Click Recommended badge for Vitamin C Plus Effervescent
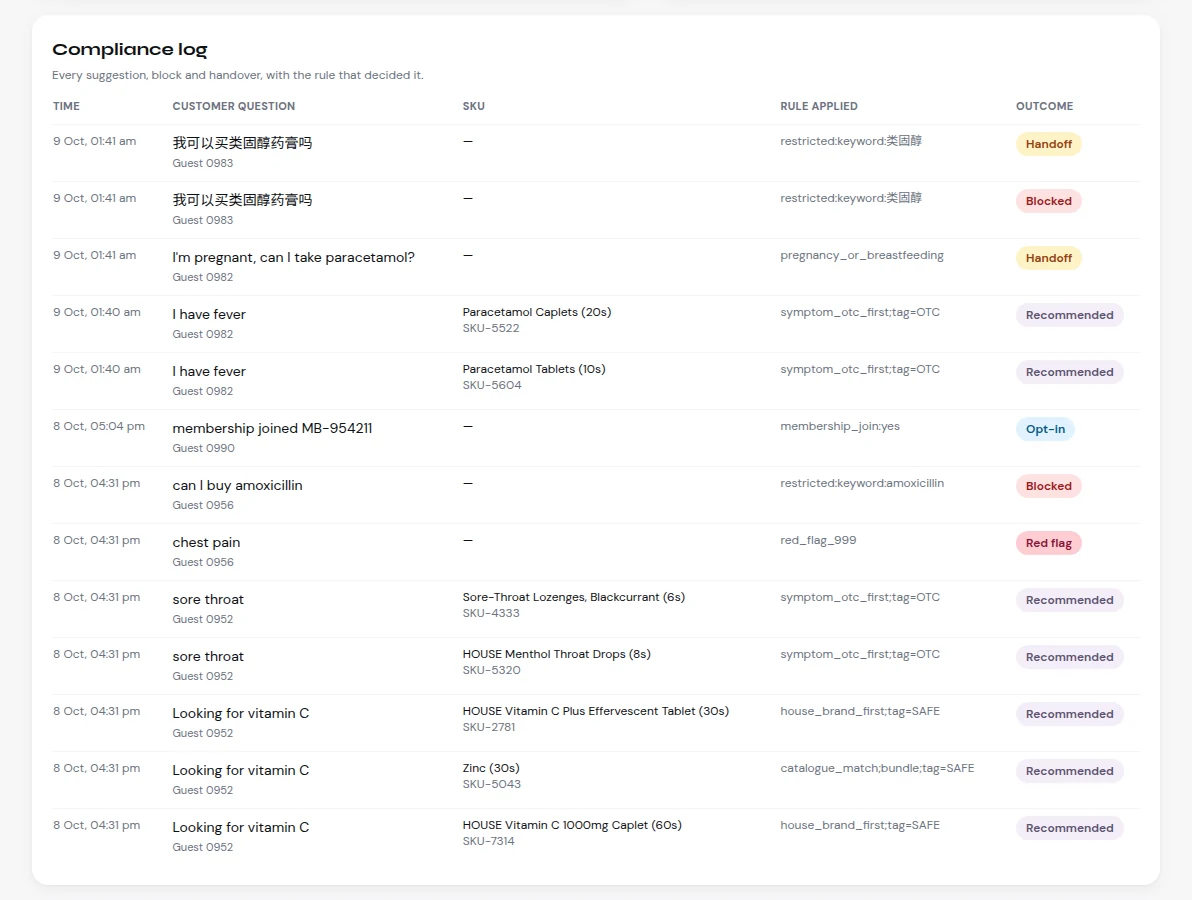The image size is (1192, 900). (1069, 715)
